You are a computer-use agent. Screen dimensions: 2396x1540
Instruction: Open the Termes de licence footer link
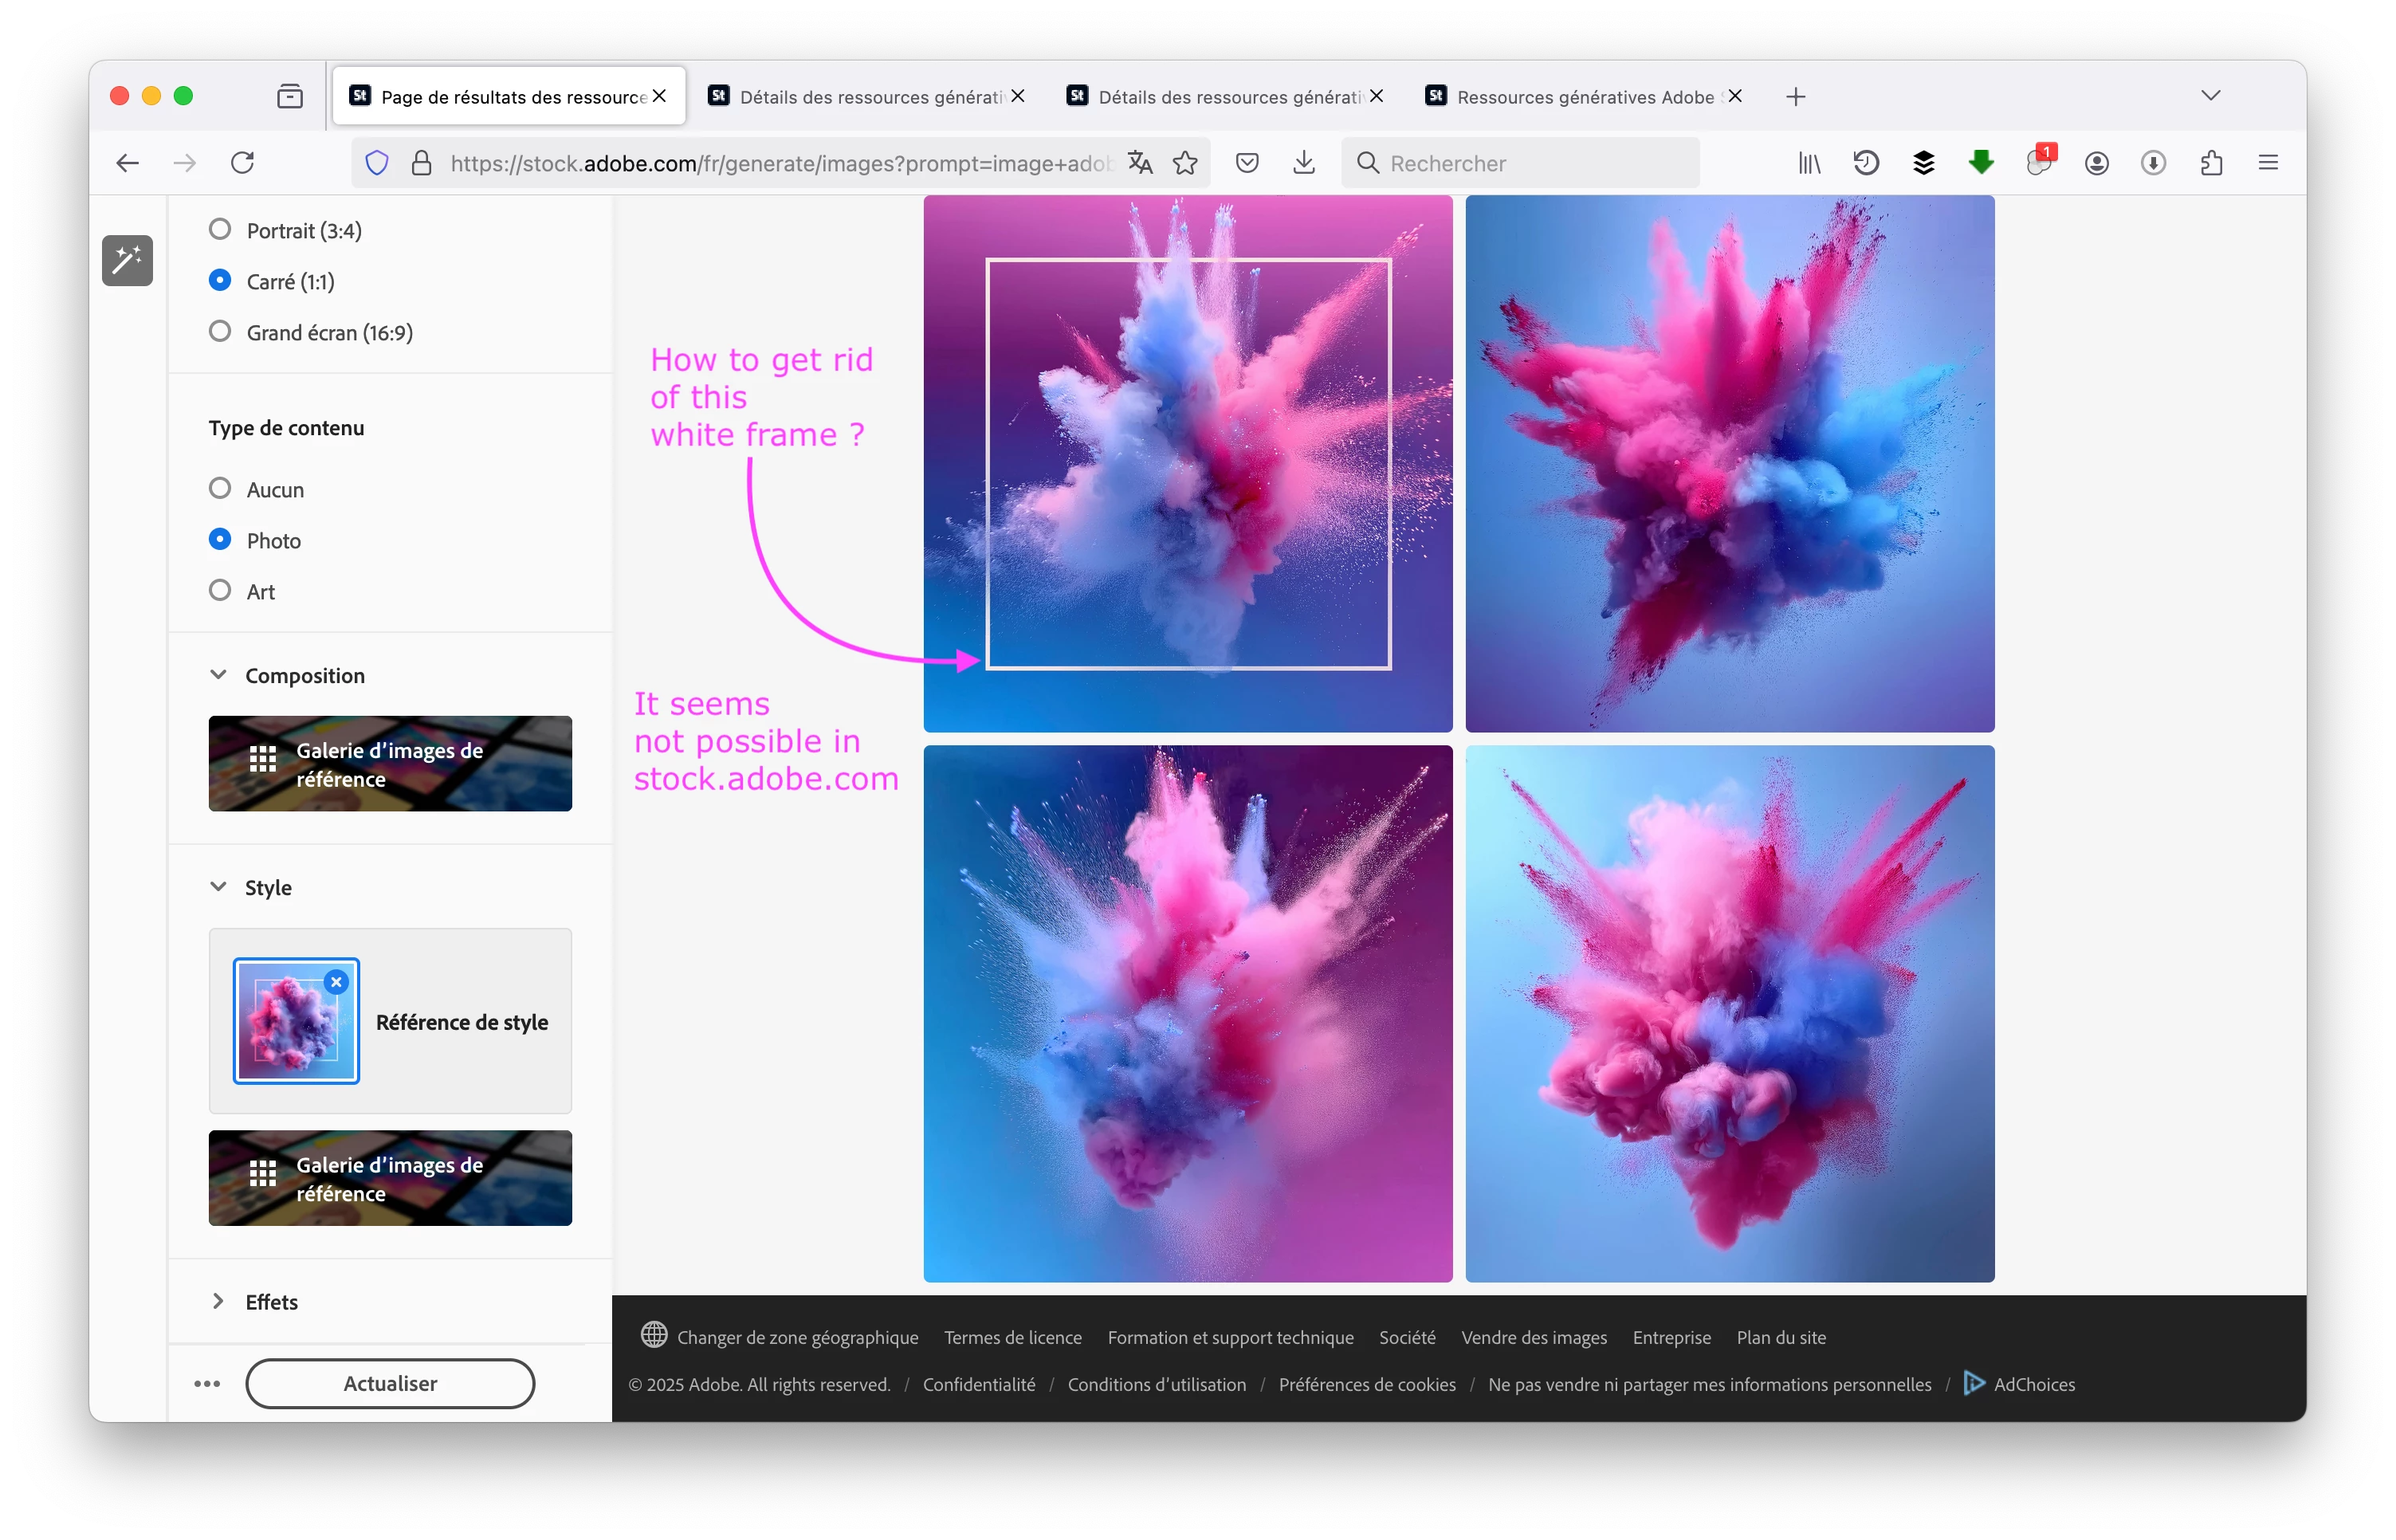pos(1012,1338)
